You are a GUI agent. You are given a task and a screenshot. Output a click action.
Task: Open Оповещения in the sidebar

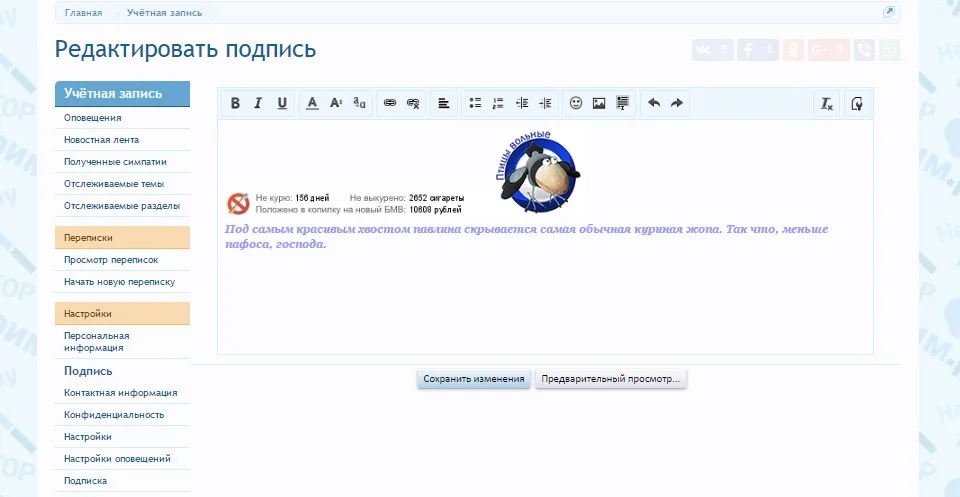[x=122, y=118]
